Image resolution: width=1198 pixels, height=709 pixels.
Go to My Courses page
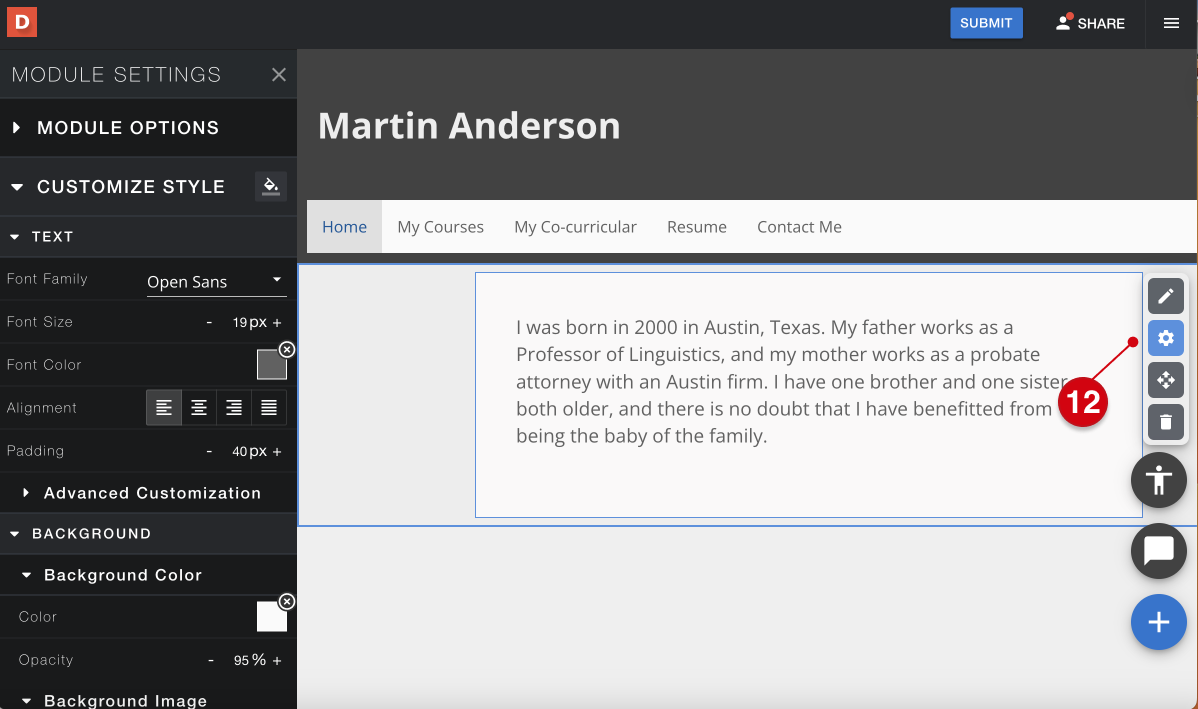click(x=440, y=227)
